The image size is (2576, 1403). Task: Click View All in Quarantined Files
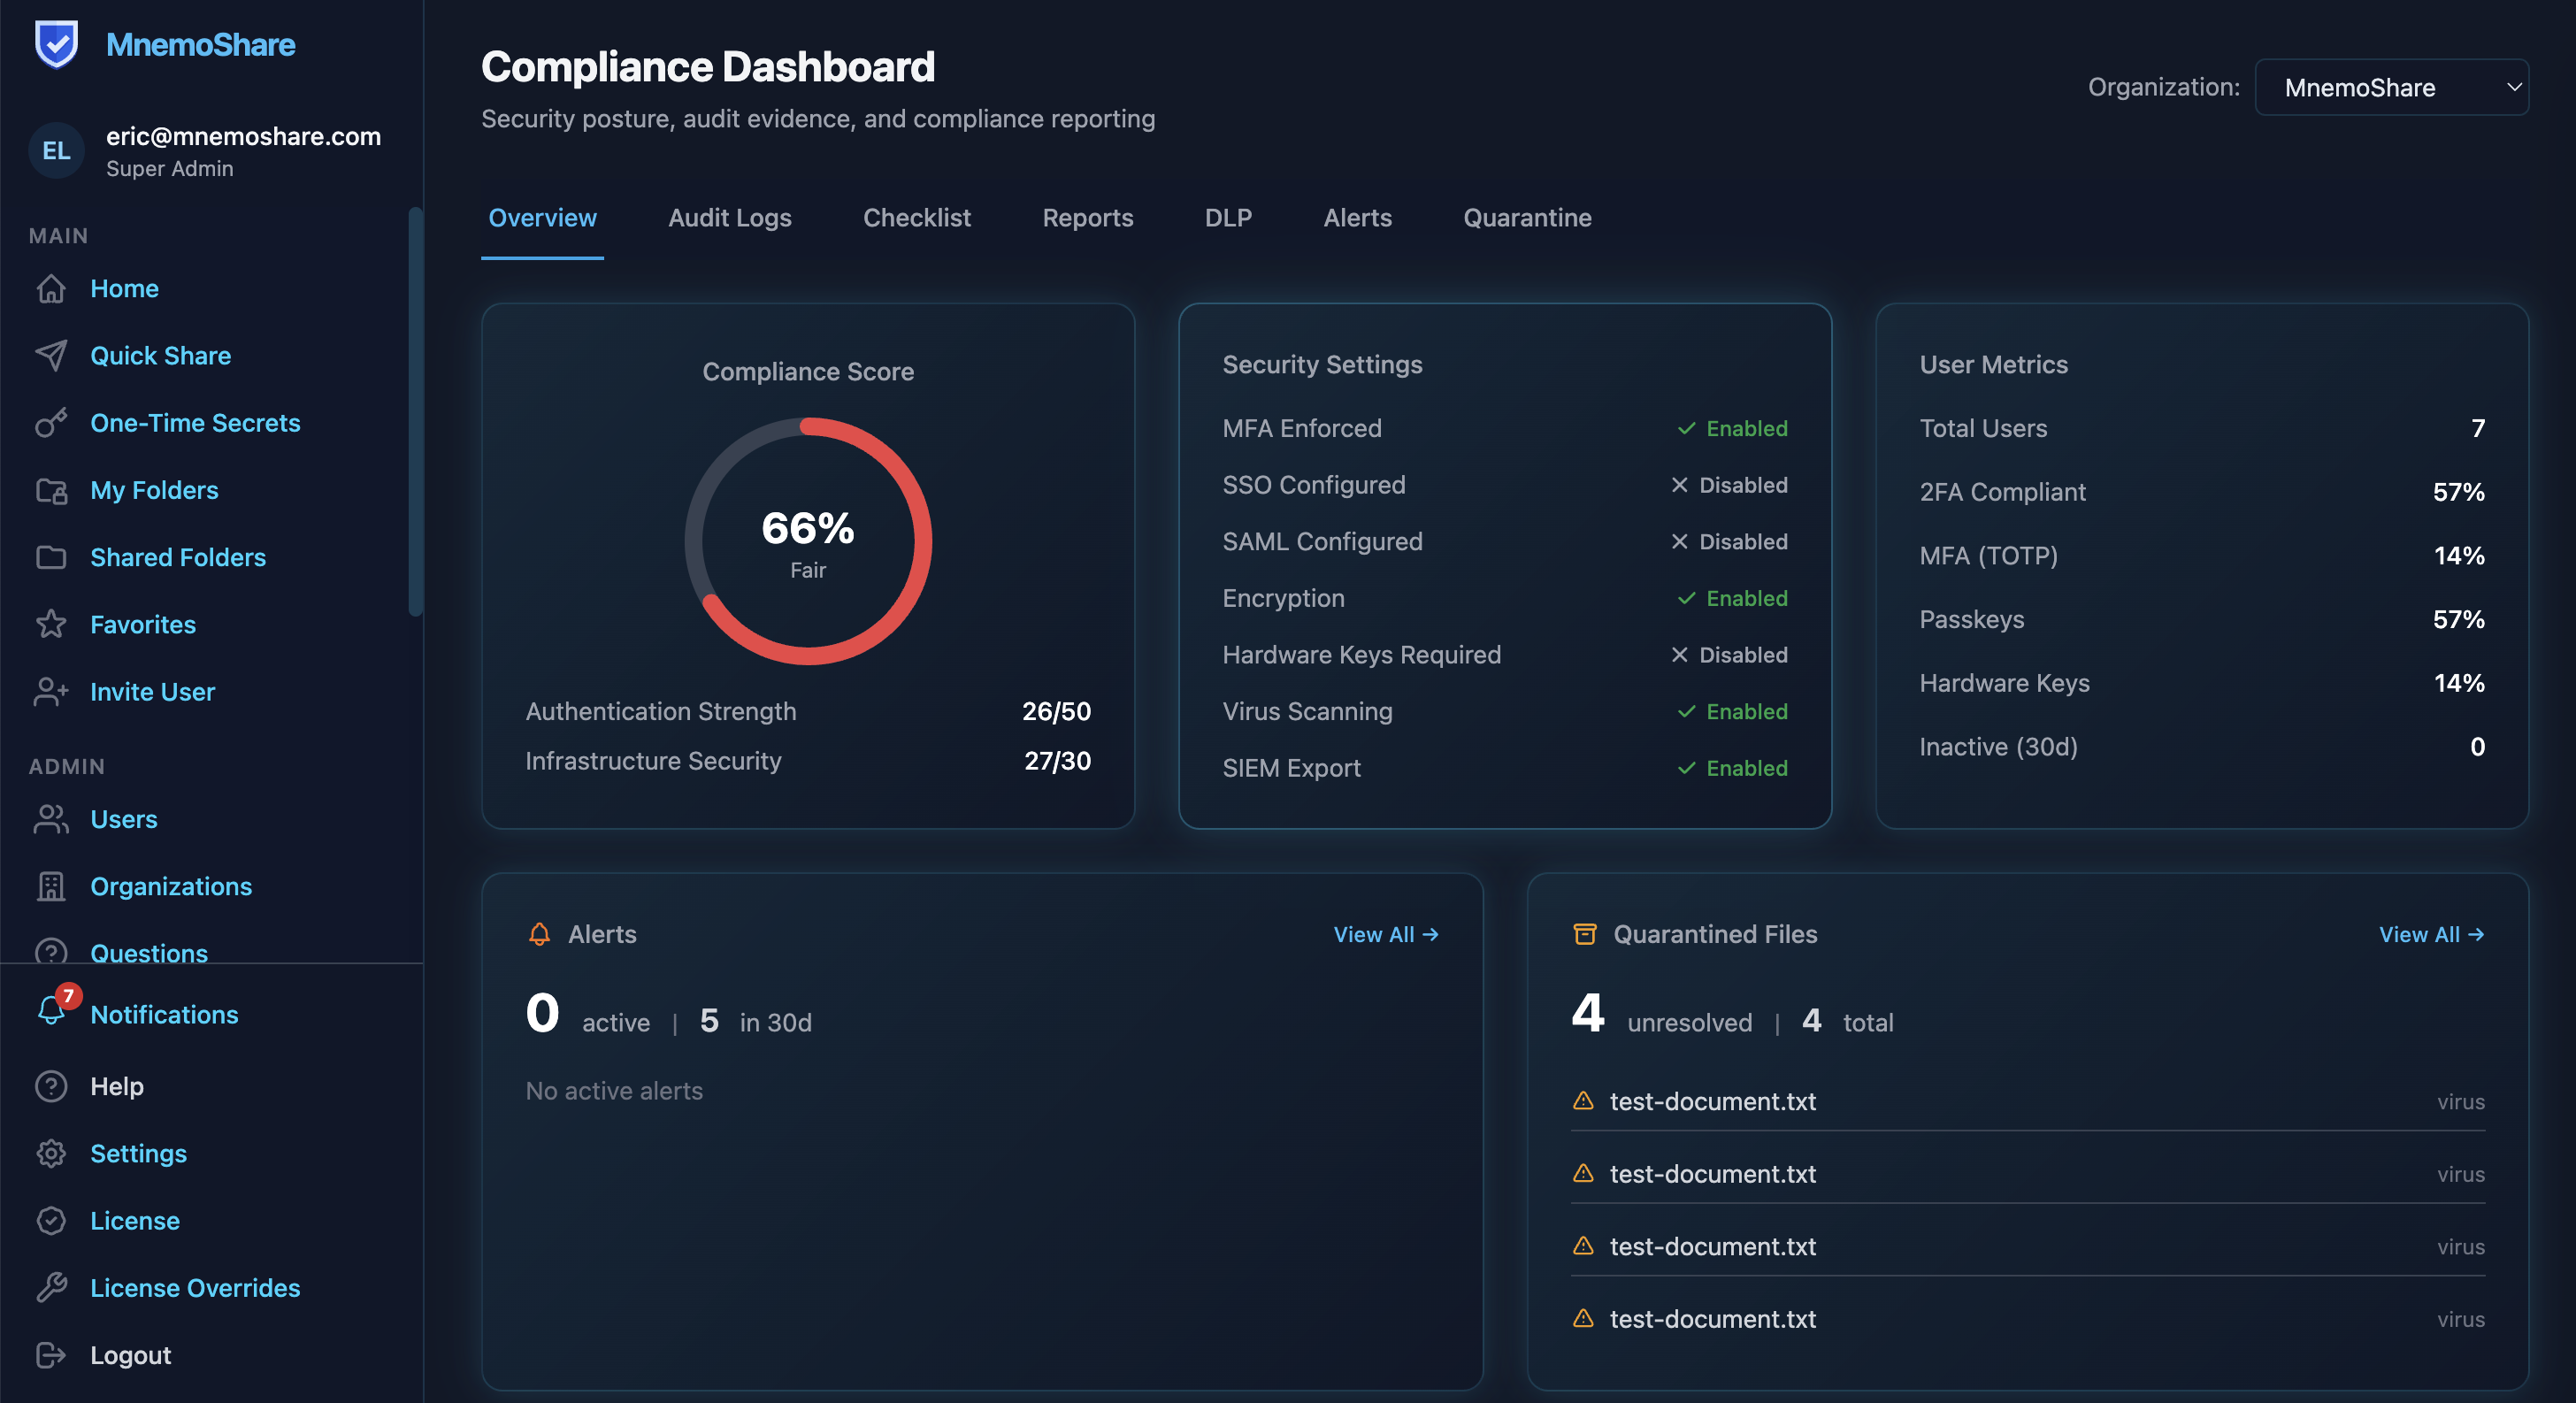click(2430, 934)
